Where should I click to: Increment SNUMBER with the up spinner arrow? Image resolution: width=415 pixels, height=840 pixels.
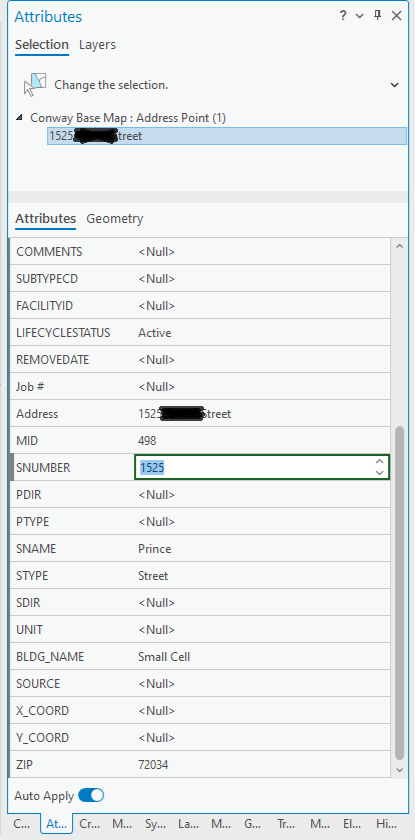click(380, 462)
